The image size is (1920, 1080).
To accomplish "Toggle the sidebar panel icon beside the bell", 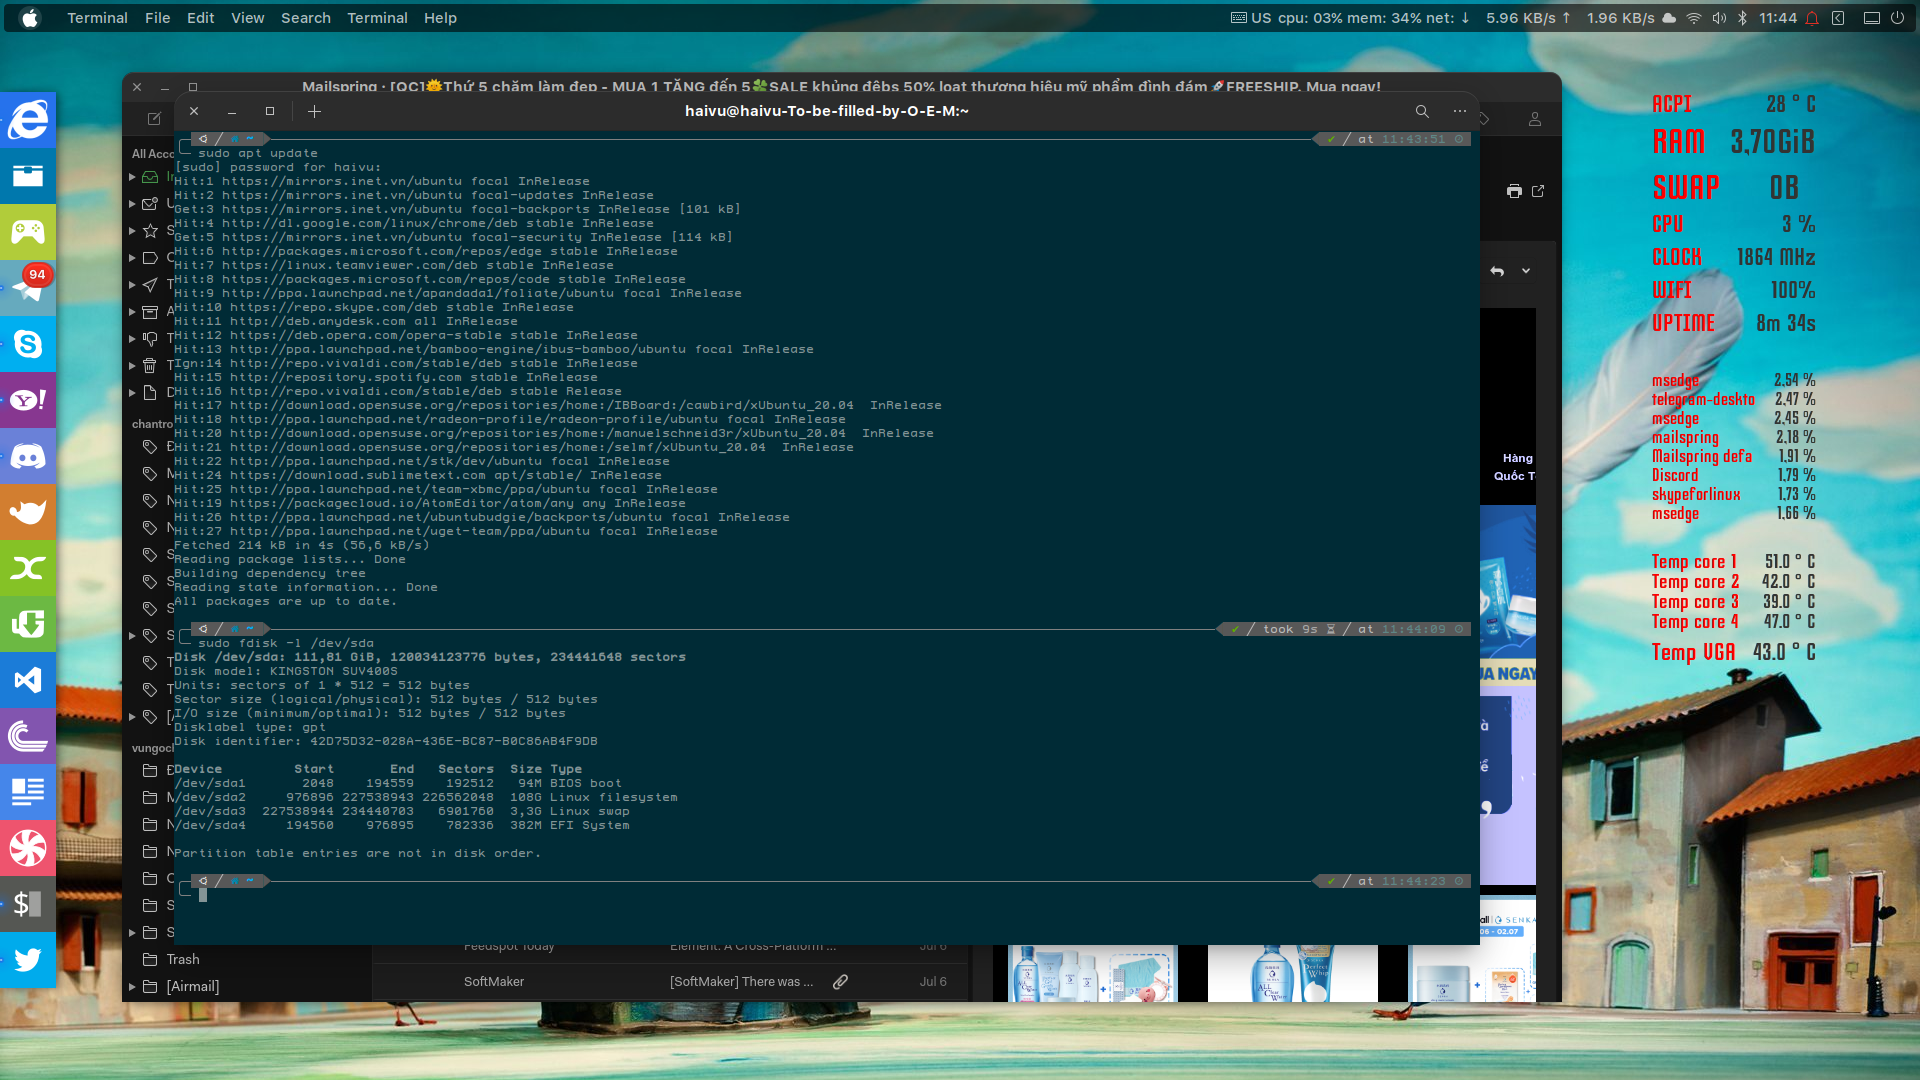I will point(1838,18).
